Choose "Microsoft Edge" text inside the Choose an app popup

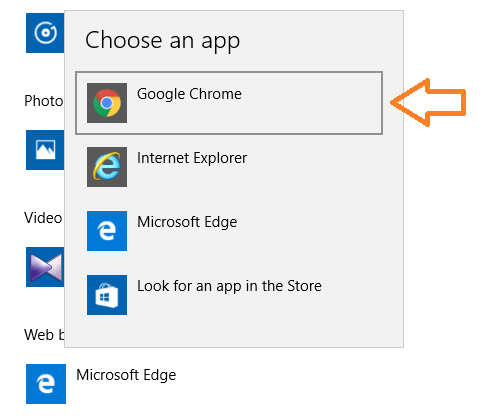187,222
